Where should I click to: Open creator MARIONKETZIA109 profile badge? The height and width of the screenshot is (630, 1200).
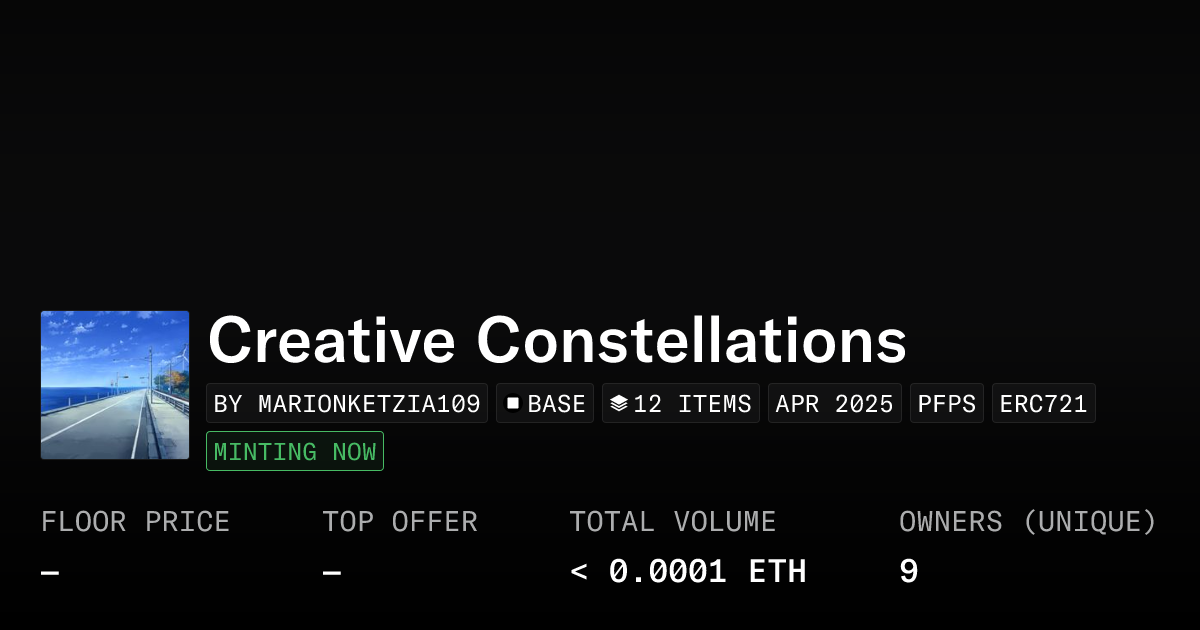(347, 403)
